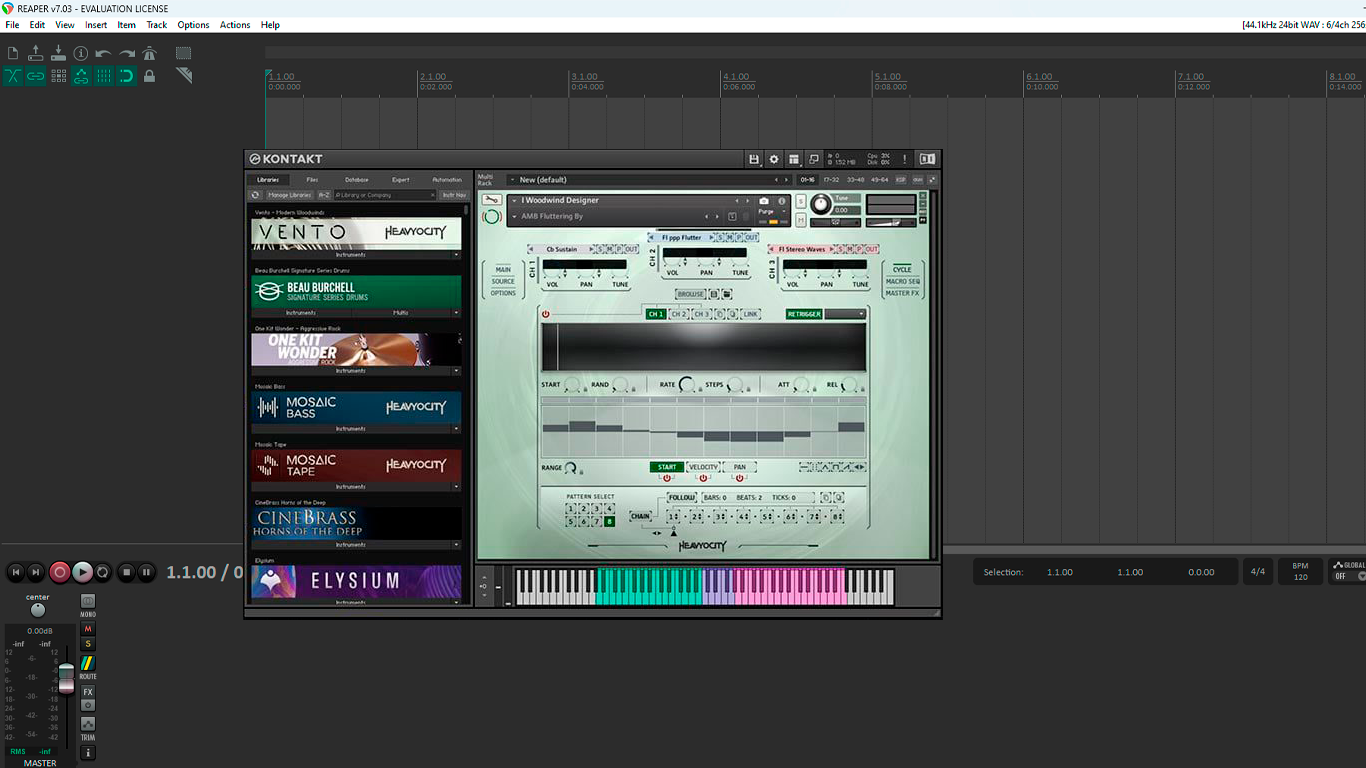Open the Insert menu
This screenshot has width=1366, height=768.
[96, 25]
